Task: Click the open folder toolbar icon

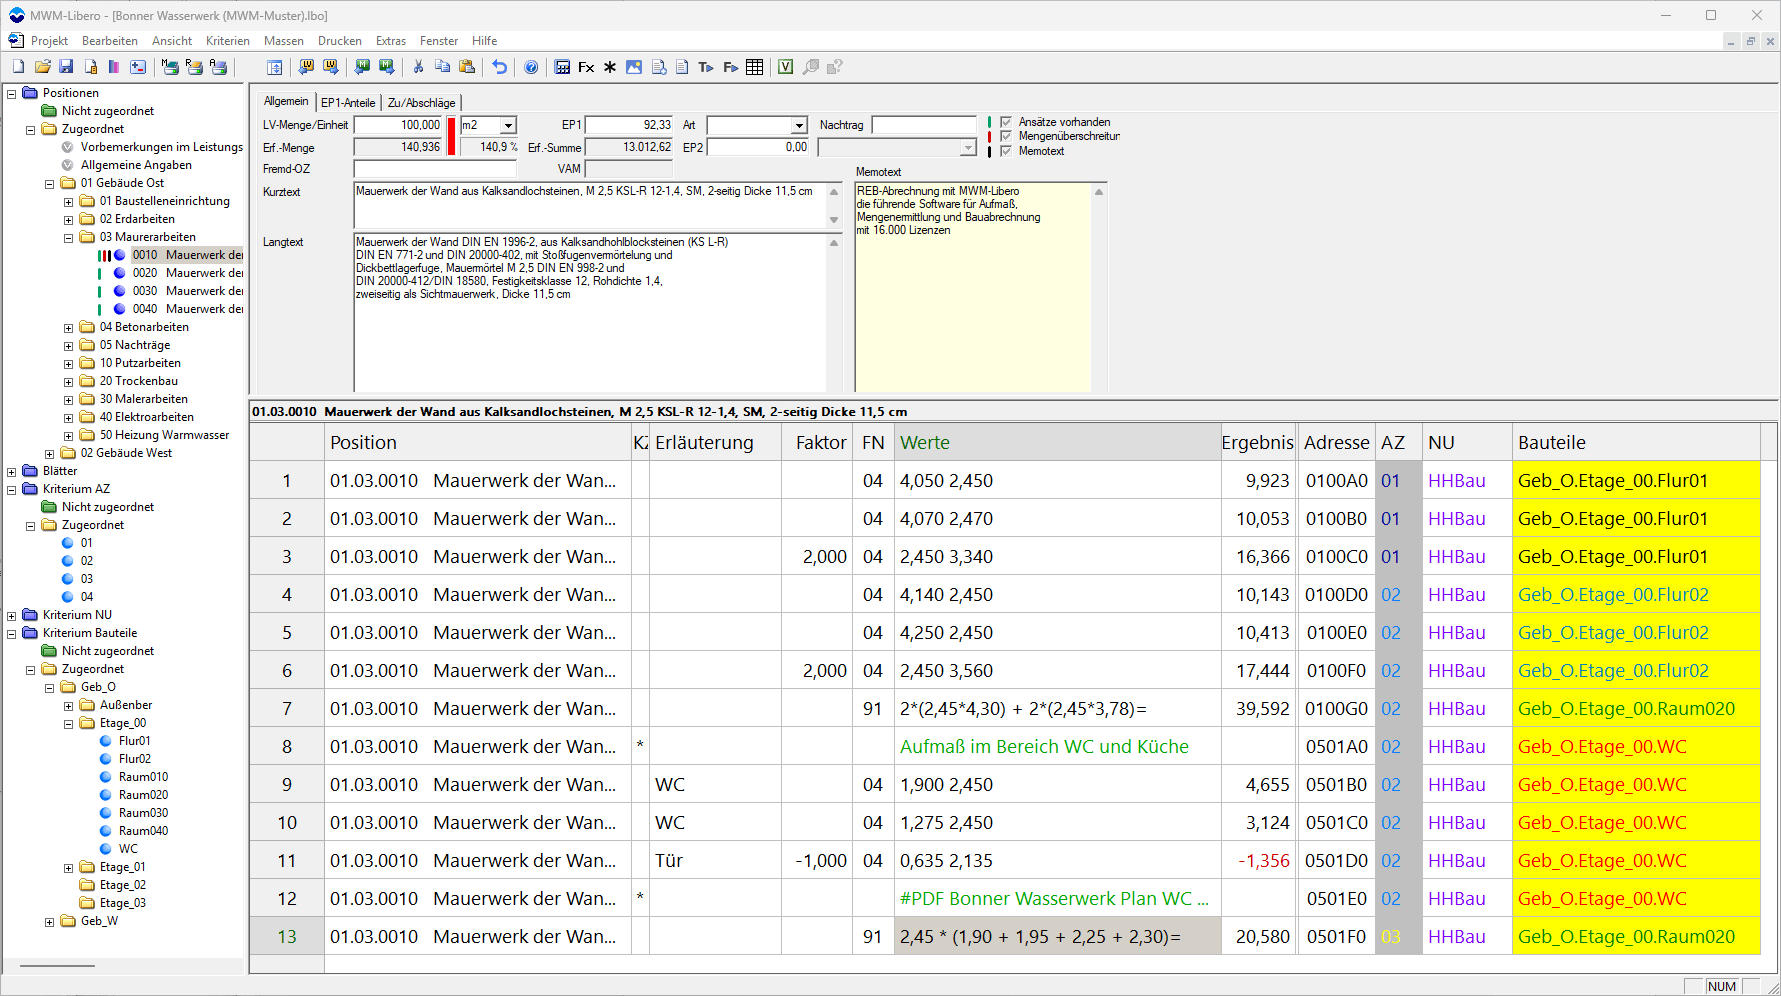Action: [42, 67]
